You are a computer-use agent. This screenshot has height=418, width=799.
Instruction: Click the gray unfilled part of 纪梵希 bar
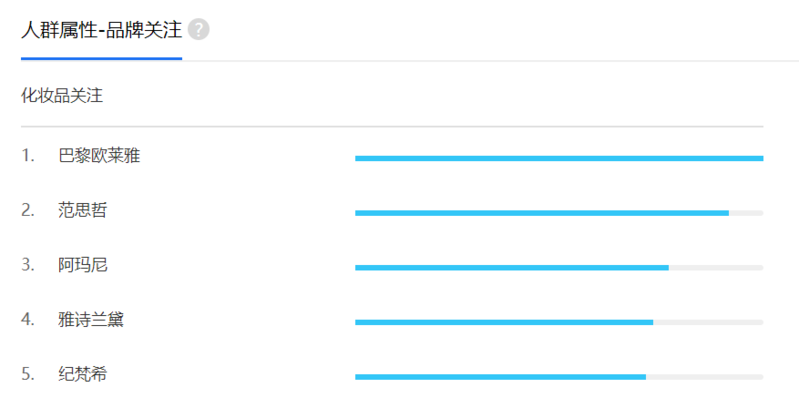pyautogui.click(x=705, y=377)
